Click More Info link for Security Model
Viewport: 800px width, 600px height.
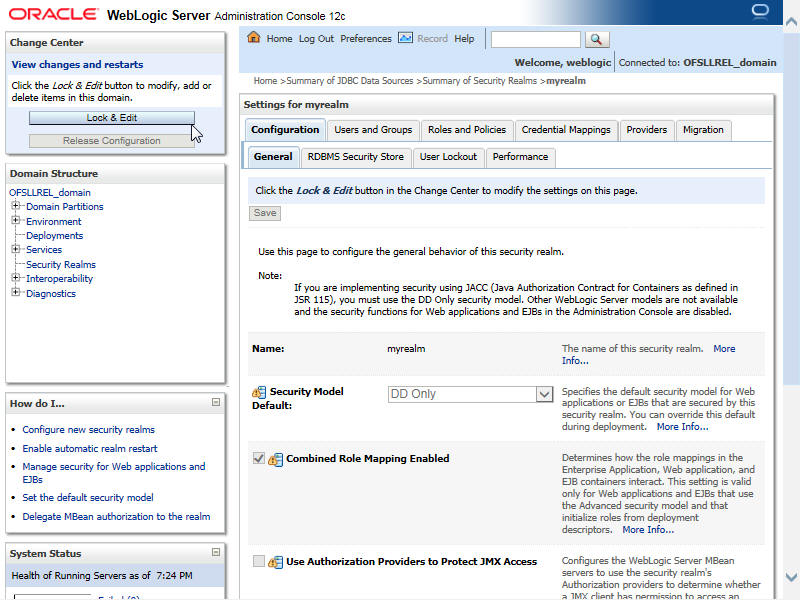[x=682, y=427]
